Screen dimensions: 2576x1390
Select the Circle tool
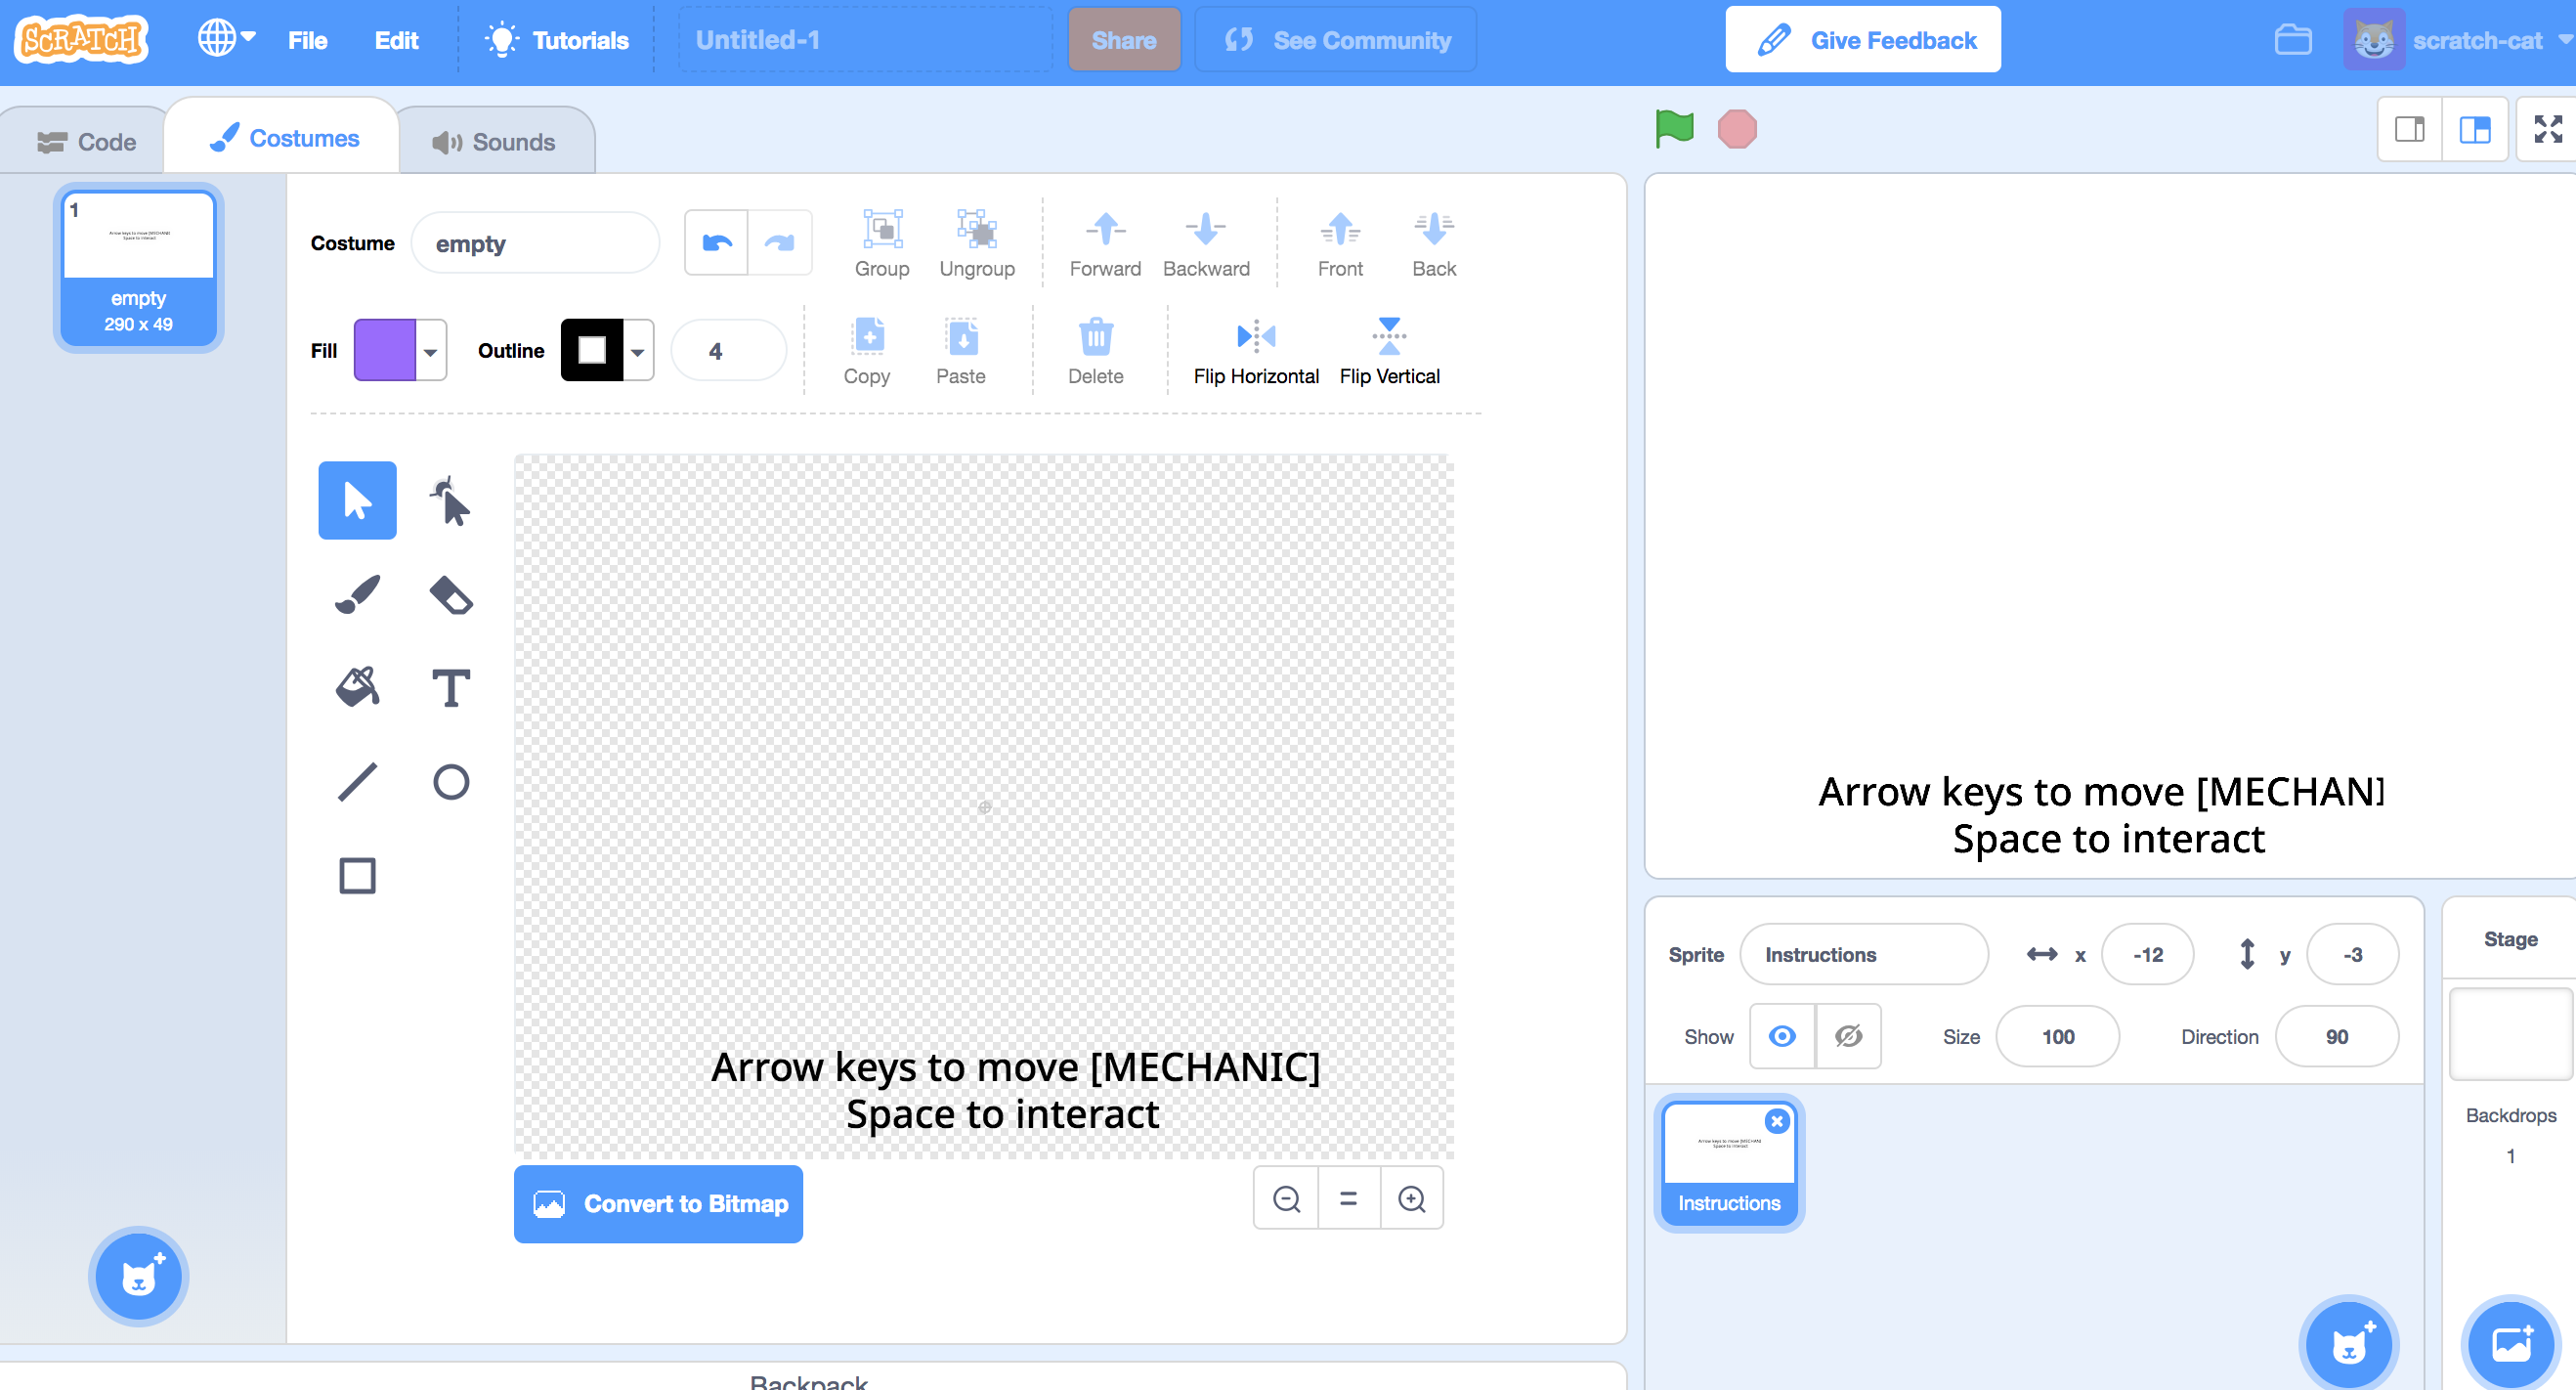click(450, 781)
